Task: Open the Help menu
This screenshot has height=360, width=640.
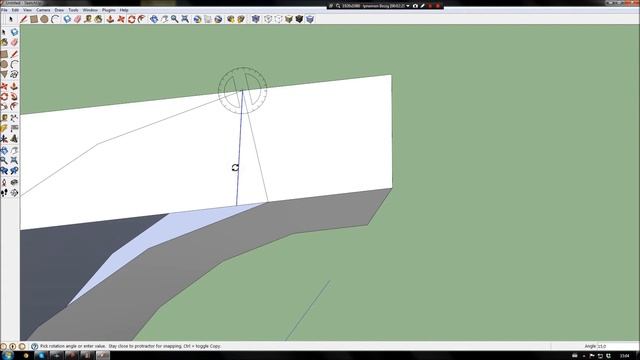Action: [x=124, y=10]
